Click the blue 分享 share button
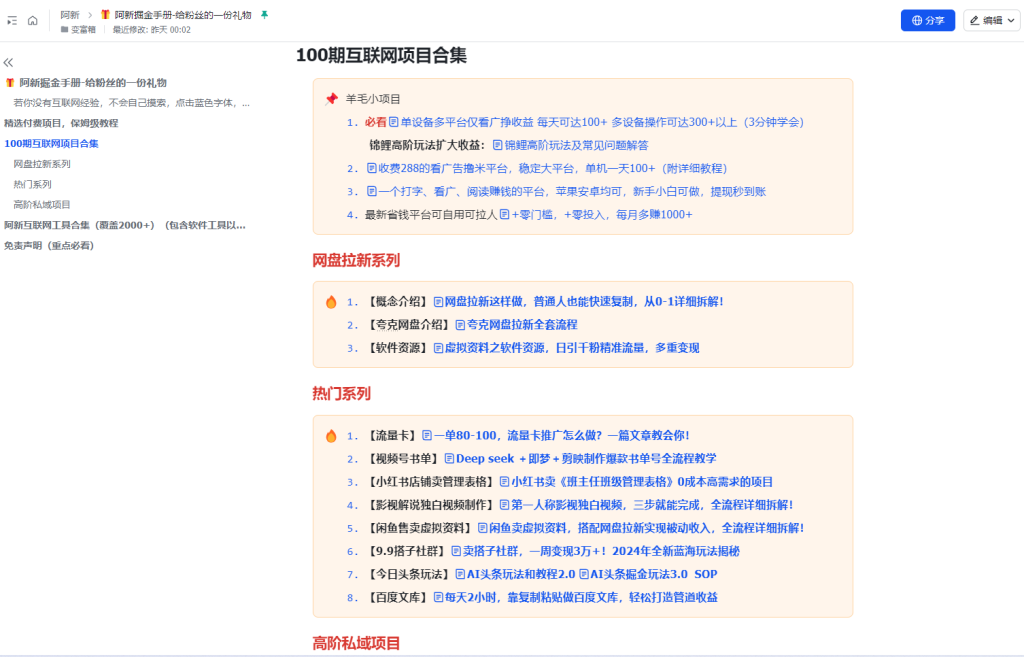1024x657 pixels. click(x=929, y=20)
